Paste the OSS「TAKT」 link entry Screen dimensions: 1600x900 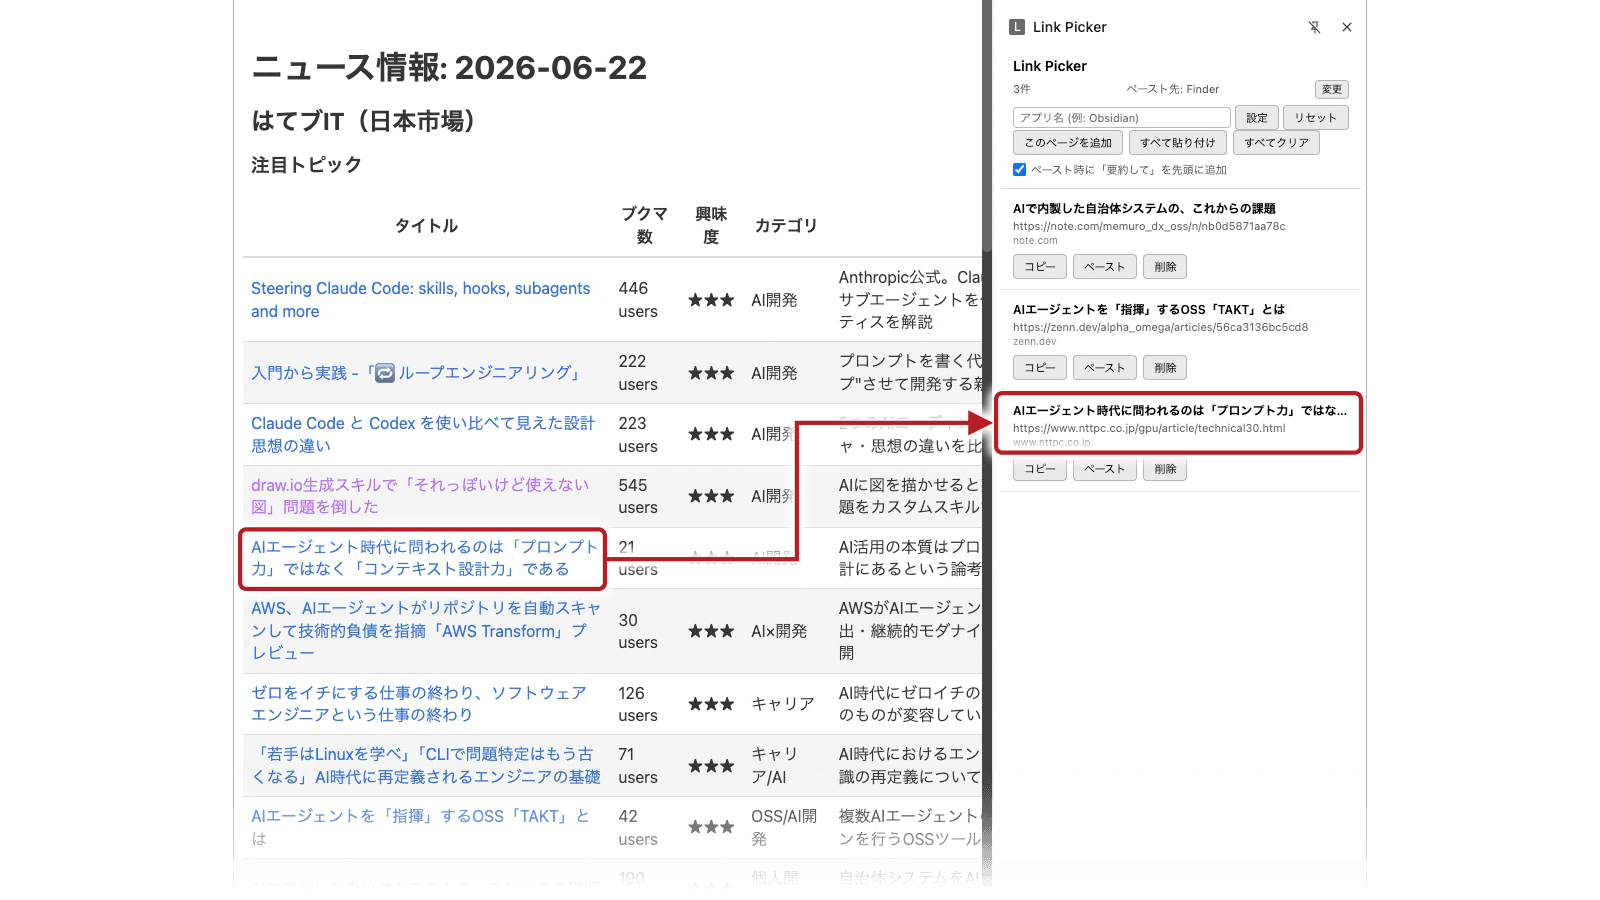1105,368
